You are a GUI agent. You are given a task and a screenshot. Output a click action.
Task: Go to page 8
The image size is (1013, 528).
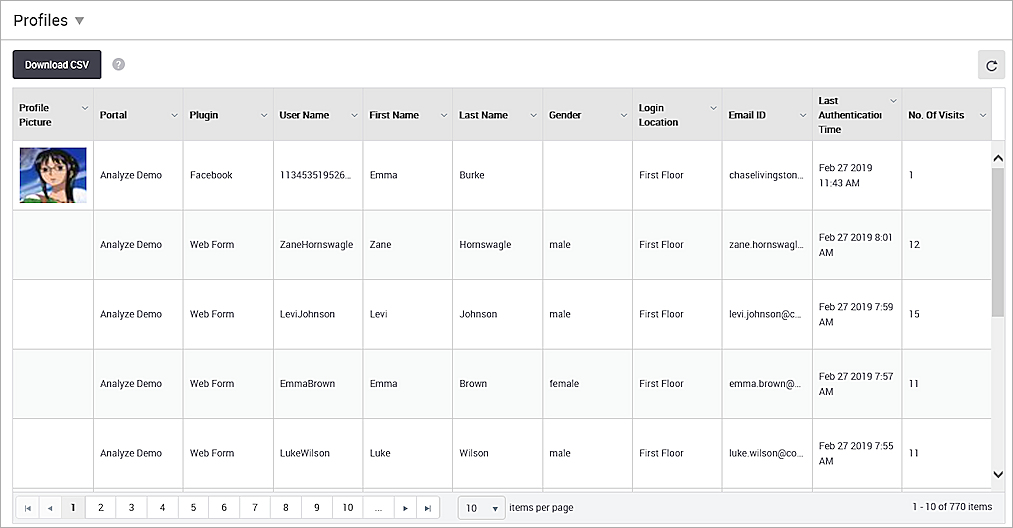pos(286,508)
